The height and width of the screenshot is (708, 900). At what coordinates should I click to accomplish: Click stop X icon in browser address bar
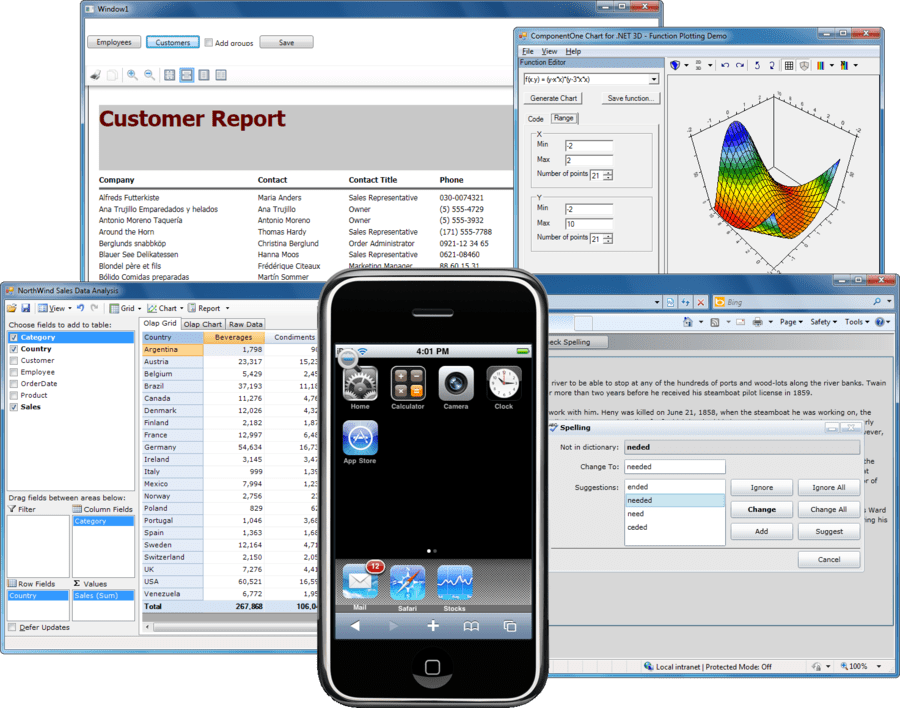[701, 302]
